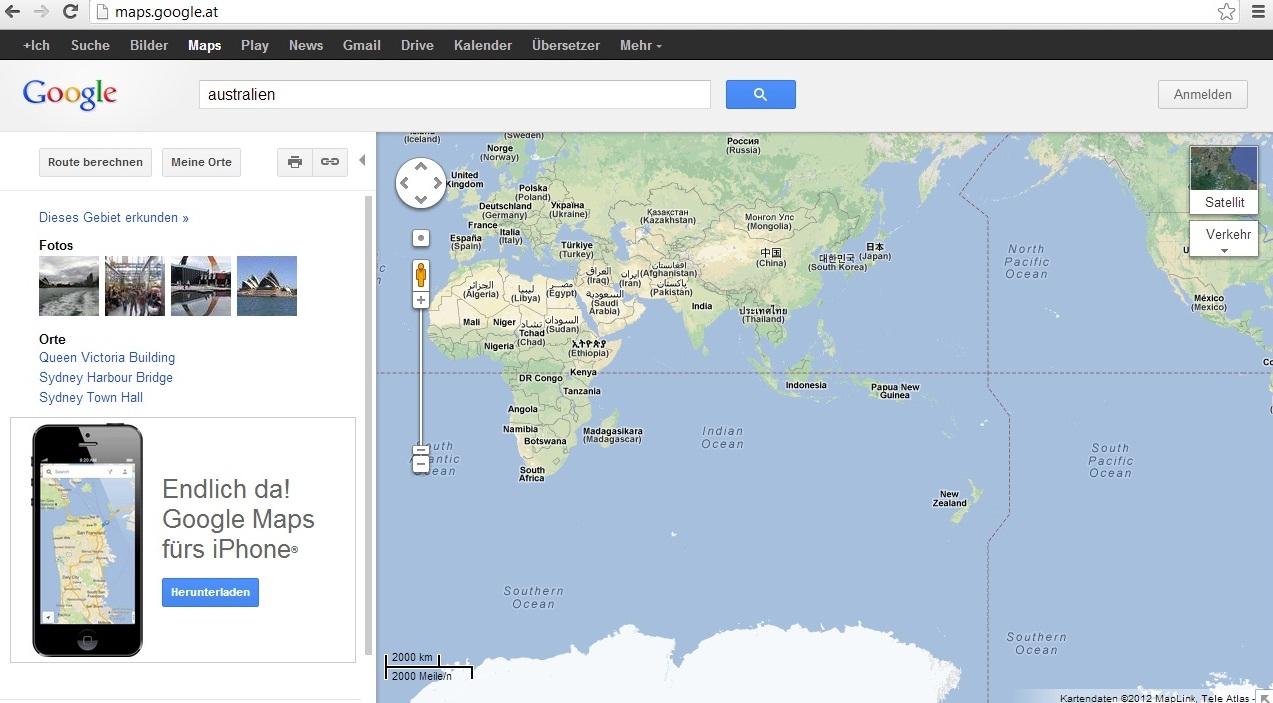1273x703 pixels.
Task: Open Drive in the top bar
Action: point(417,45)
